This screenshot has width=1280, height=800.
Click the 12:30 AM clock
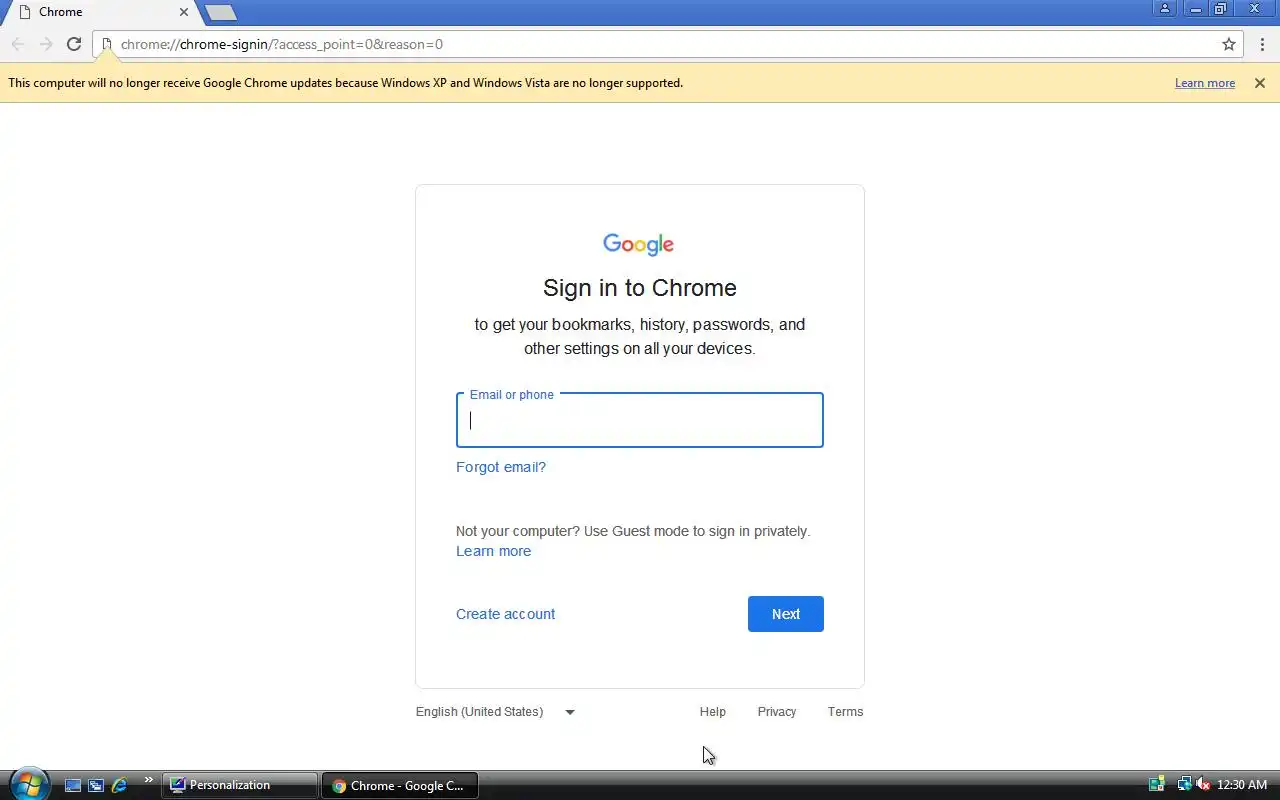click(1242, 785)
